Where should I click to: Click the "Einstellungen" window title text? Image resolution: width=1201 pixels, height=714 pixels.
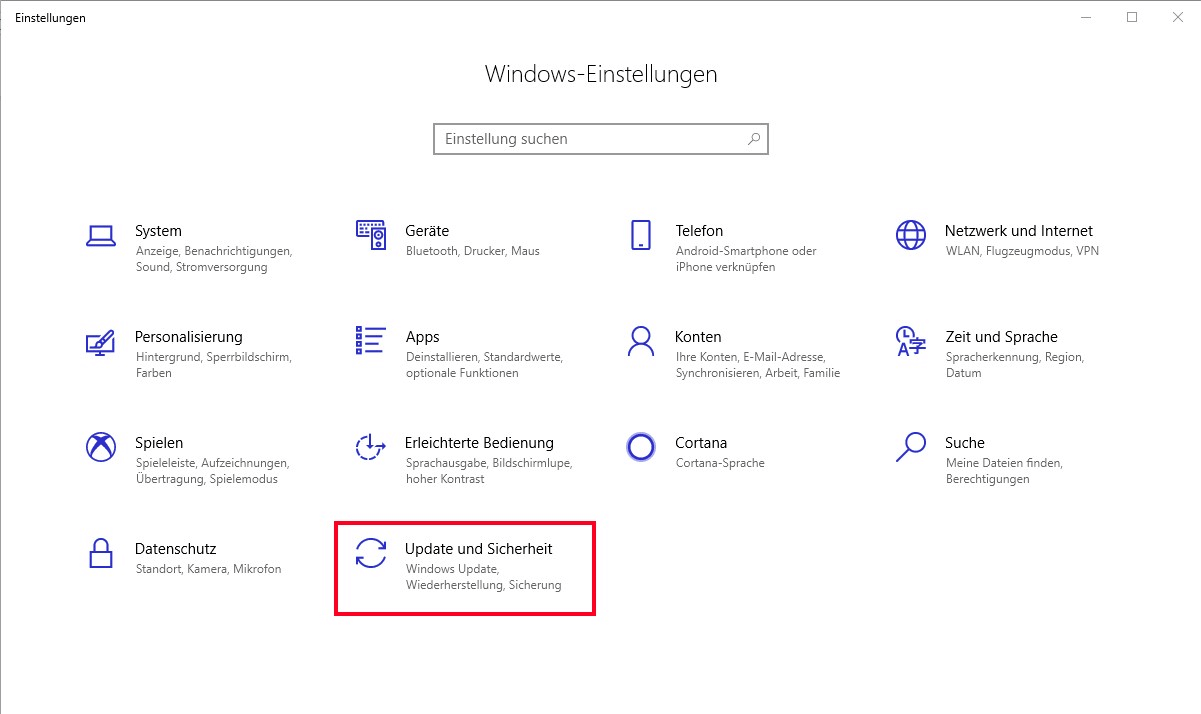pyautogui.click(x=50, y=18)
